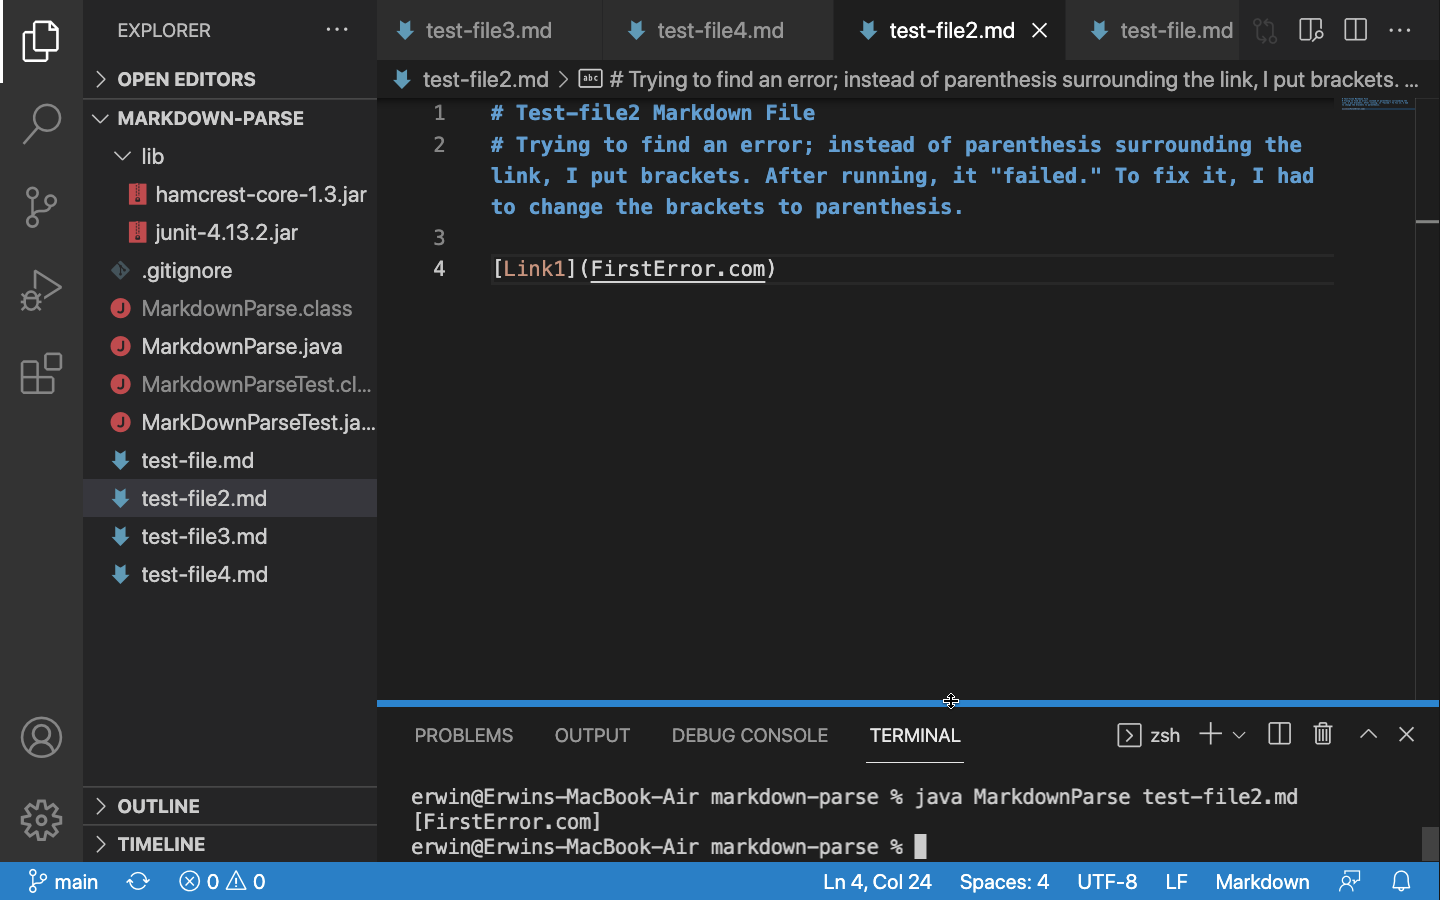Click the minimap at the editor's right edge
Screen dimensions: 1440x900
(x=1377, y=103)
